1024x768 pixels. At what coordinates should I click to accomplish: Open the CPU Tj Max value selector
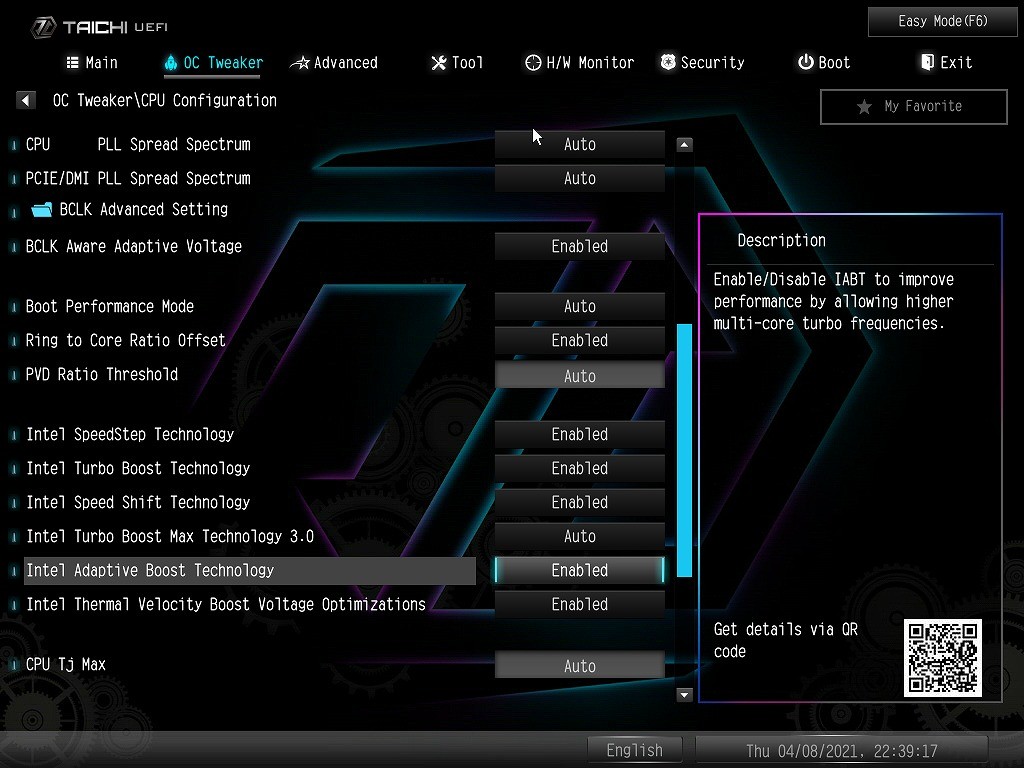(x=579, y=666)
